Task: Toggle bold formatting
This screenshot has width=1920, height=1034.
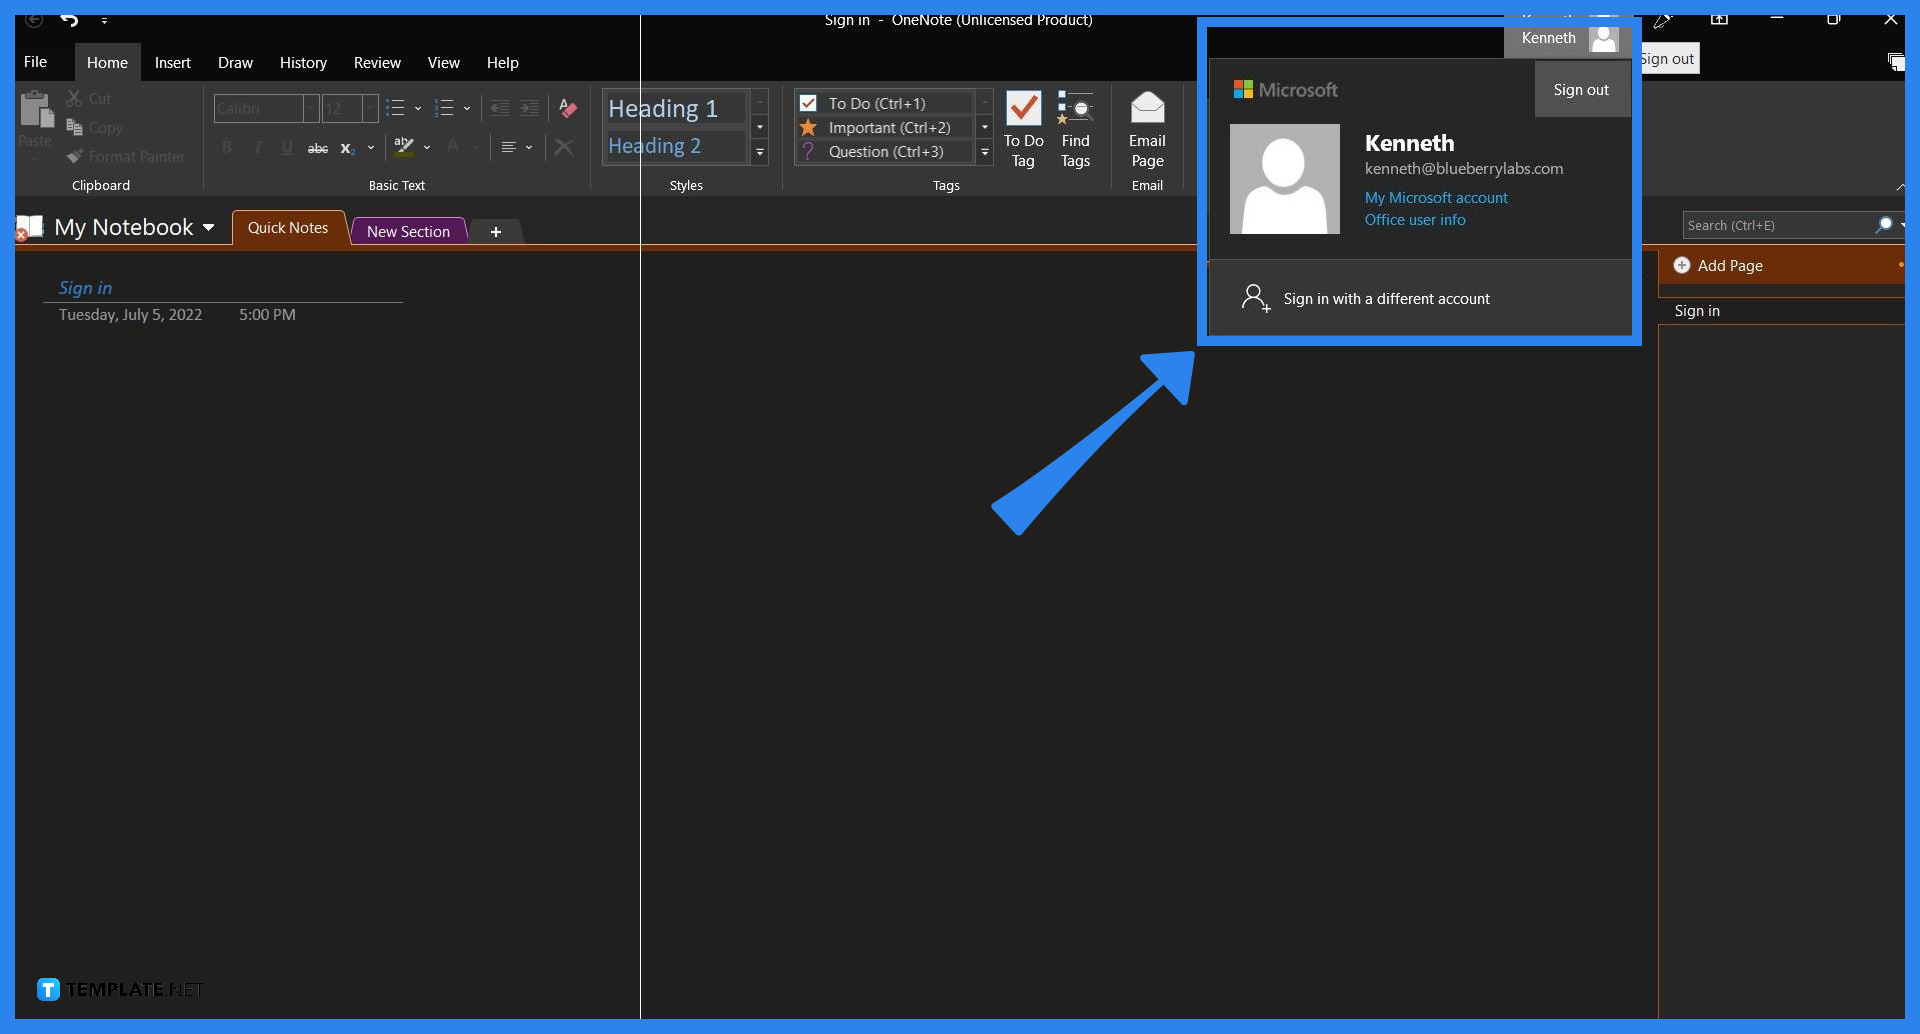Action: point(227,147)
